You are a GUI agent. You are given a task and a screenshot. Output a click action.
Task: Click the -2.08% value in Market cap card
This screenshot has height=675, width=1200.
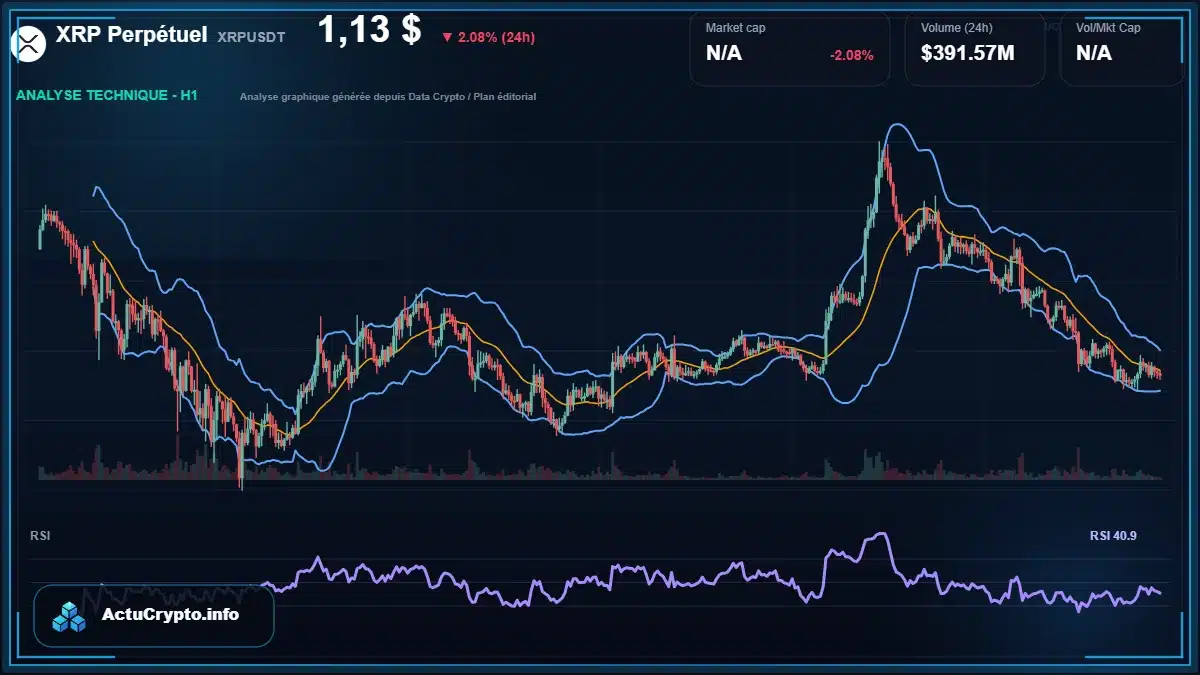[852, 55]
